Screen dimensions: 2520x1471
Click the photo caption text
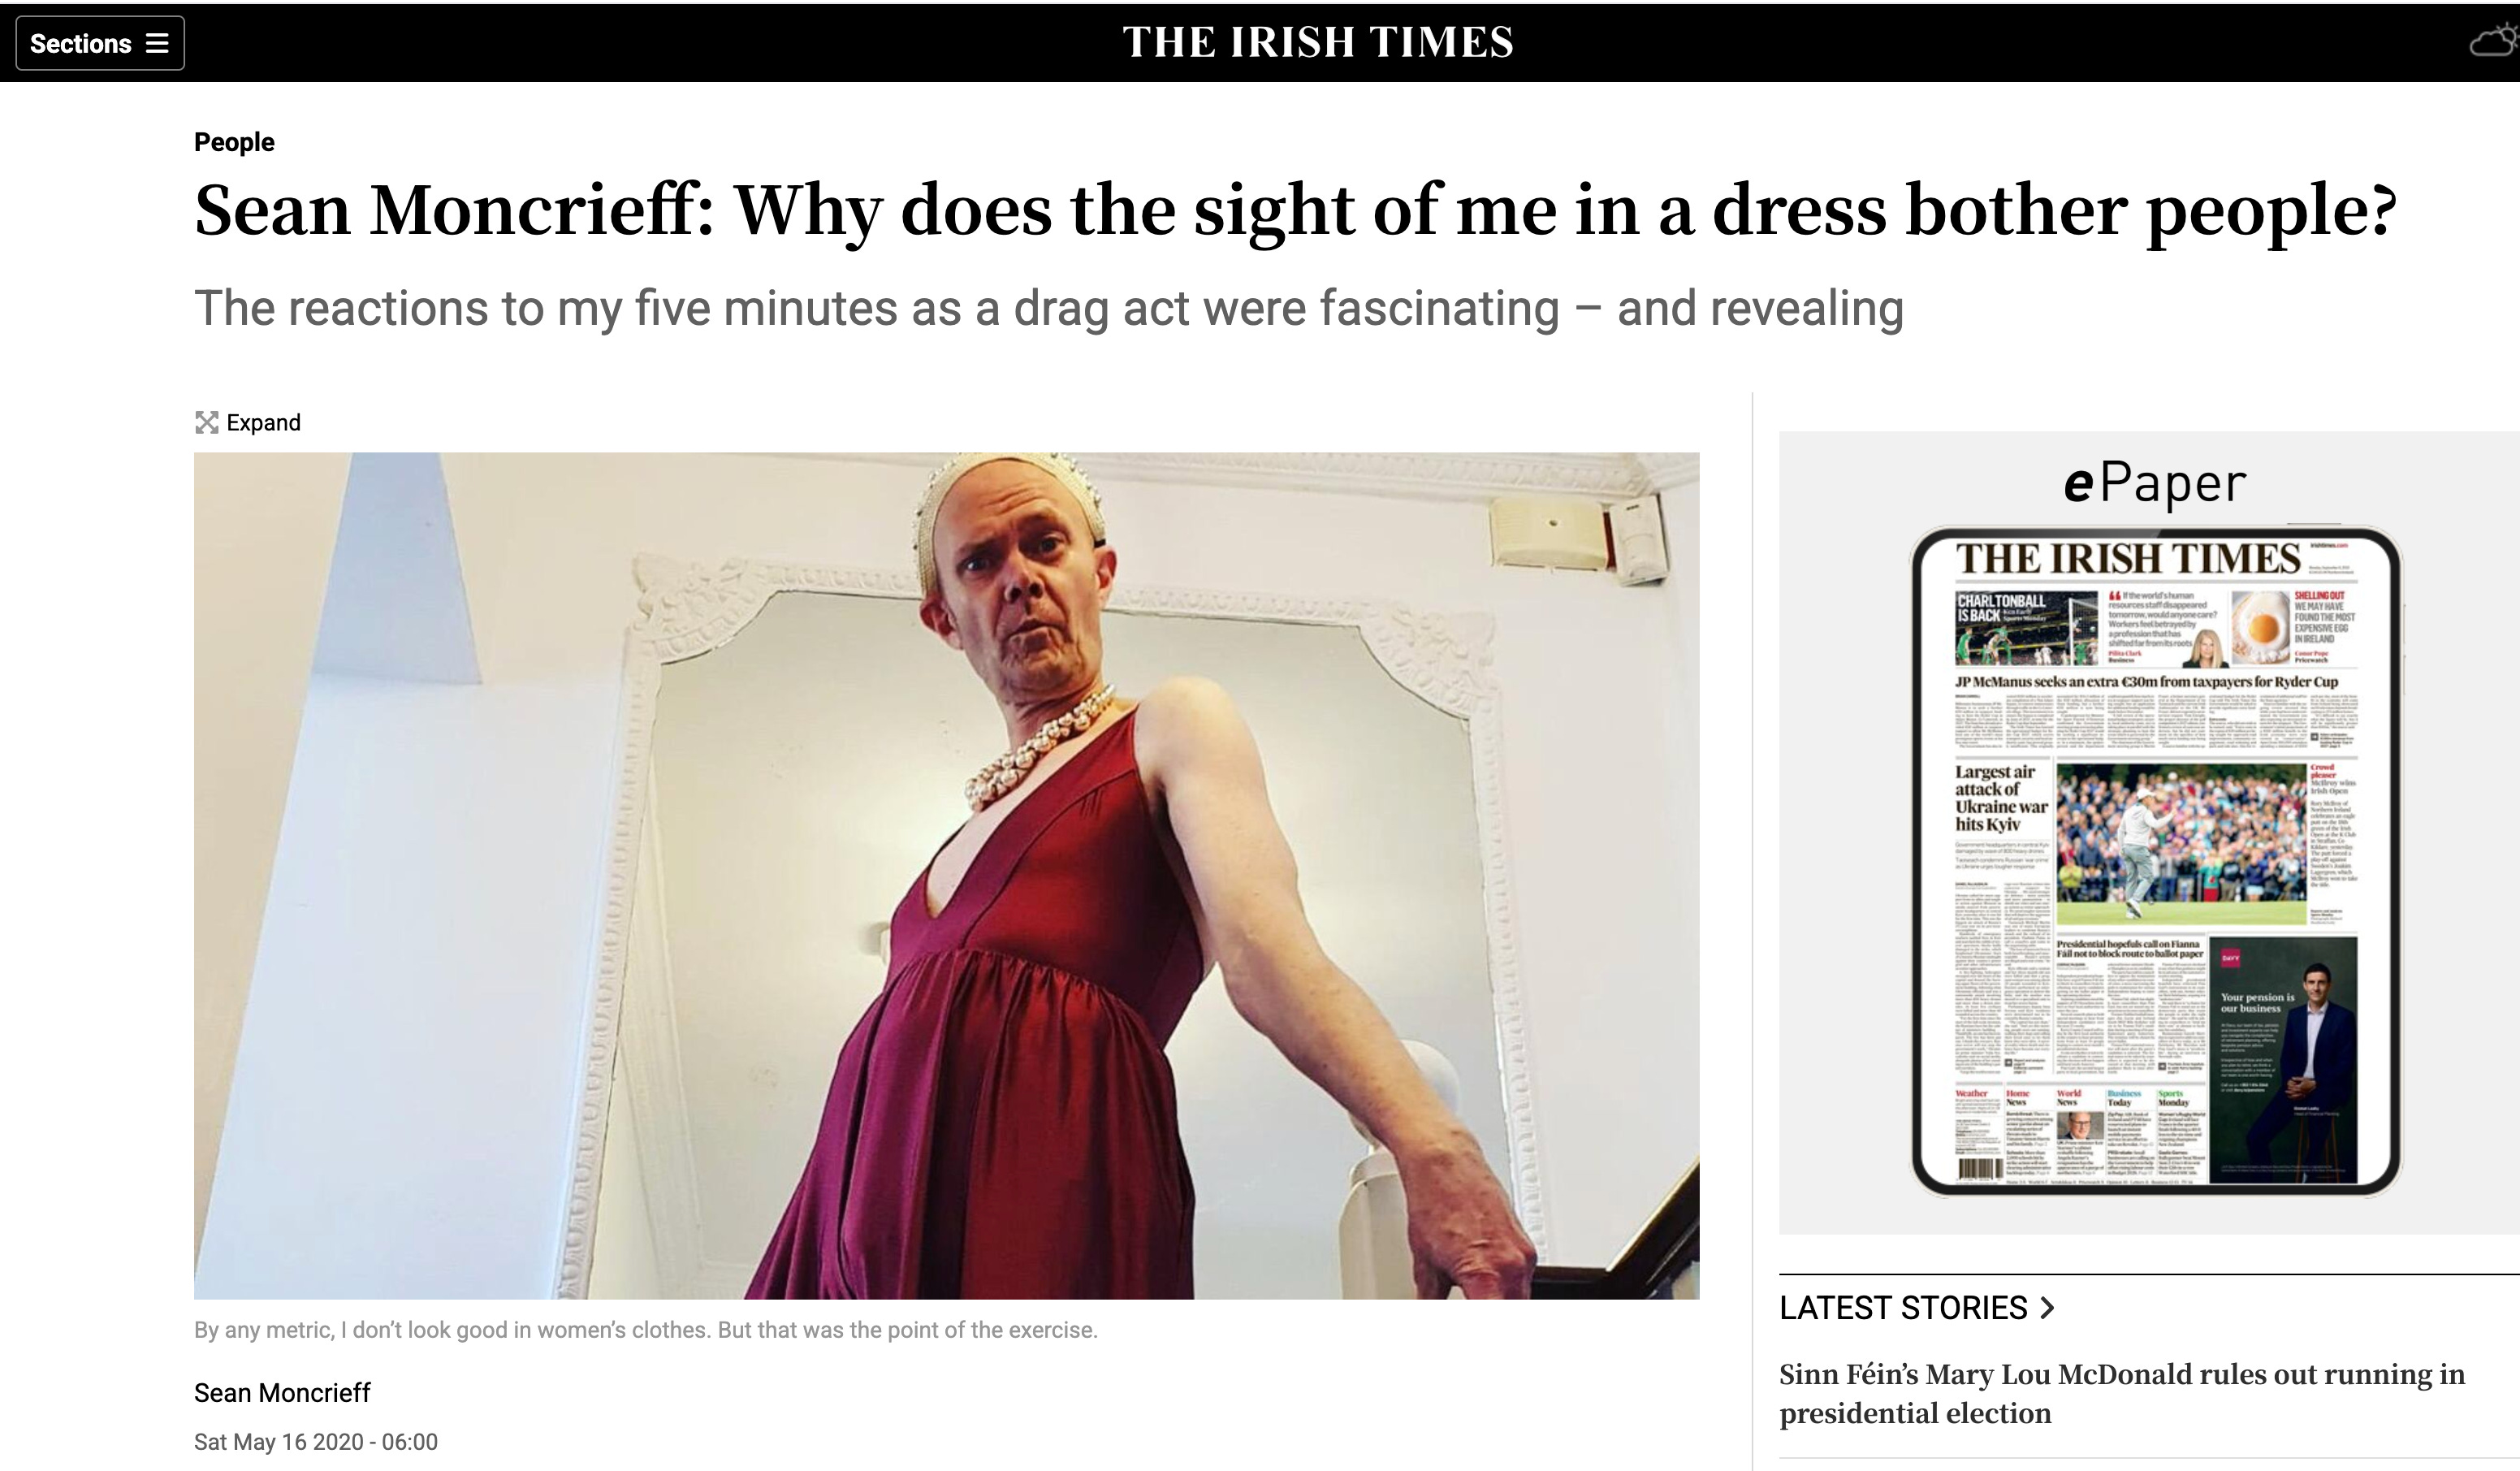point(645,1330)
